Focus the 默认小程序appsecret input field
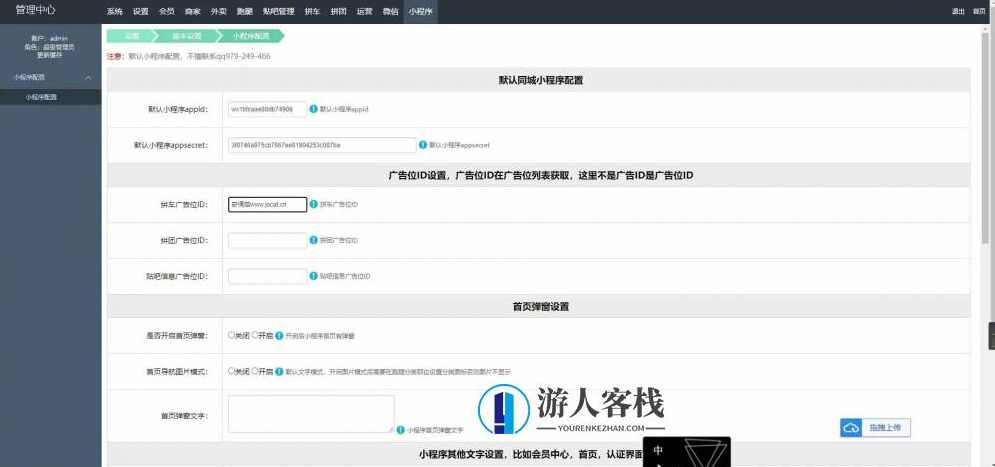 322,145
